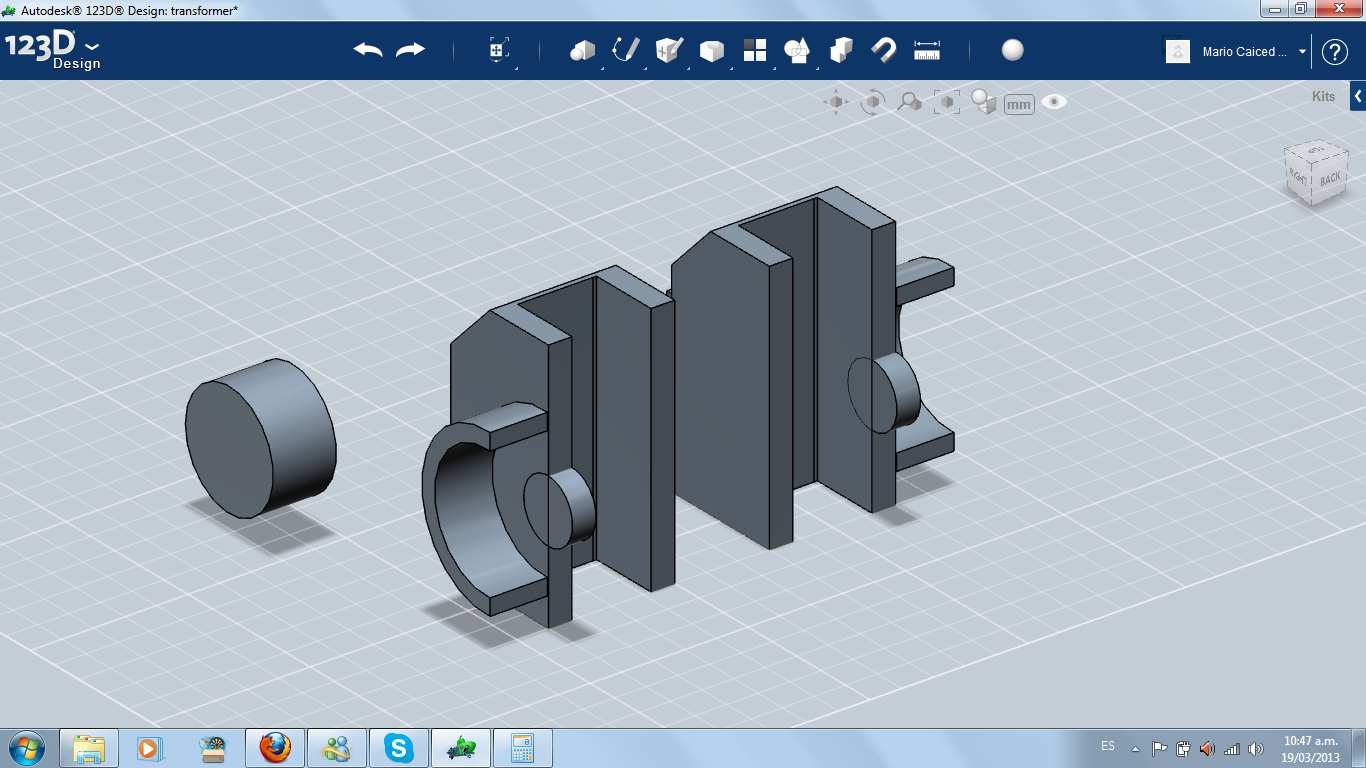The height and width of the screenshot is (768, 1366).
Task: Launch Windows Media Player from taskbar
Action: coord(149,748)
